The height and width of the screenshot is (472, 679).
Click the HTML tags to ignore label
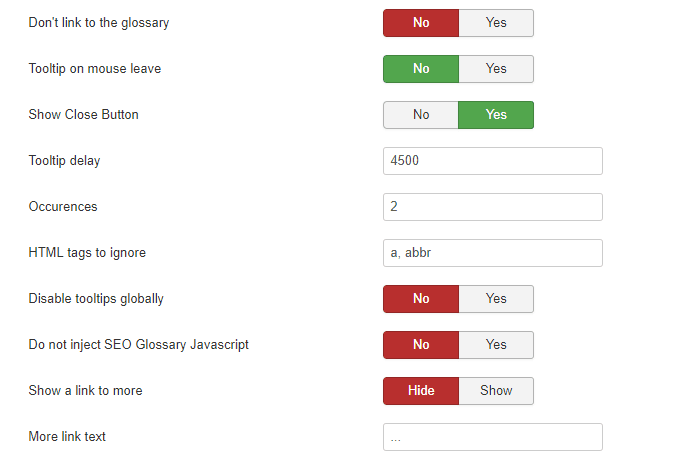click(87, 253)
